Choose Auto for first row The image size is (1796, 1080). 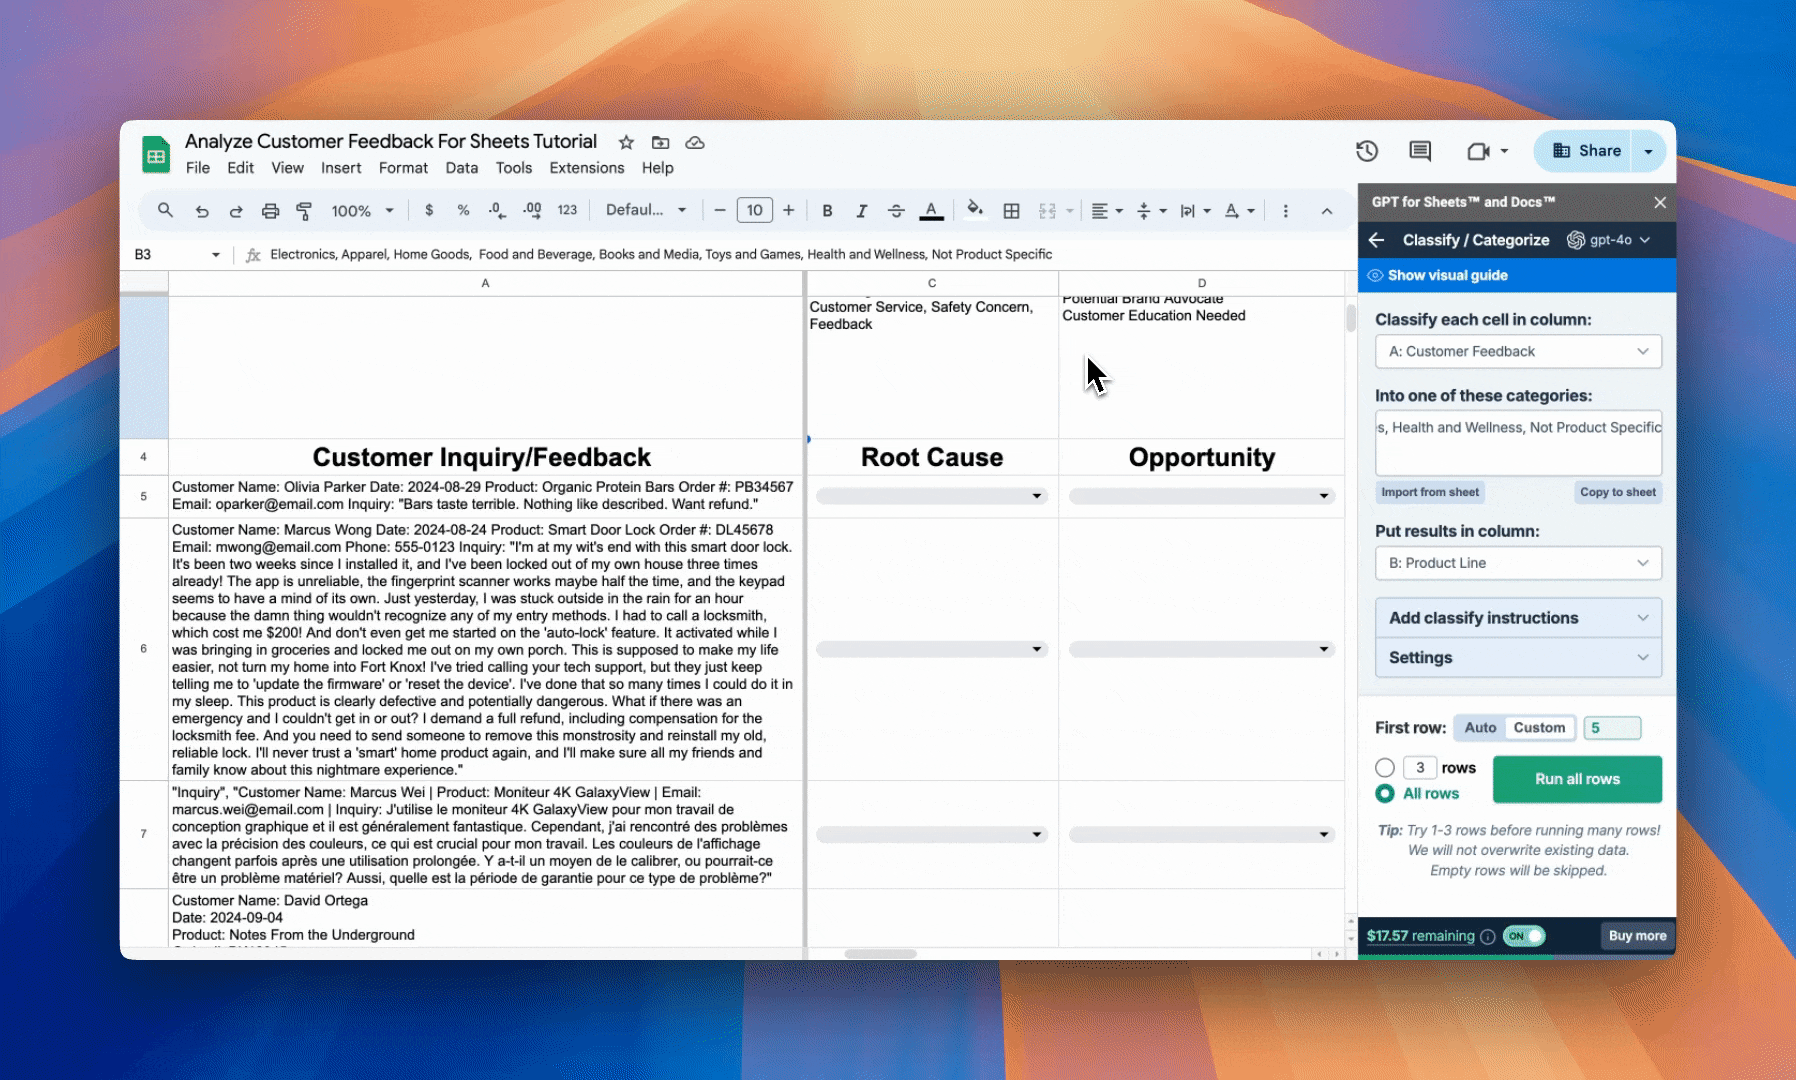pos(1480,728)
